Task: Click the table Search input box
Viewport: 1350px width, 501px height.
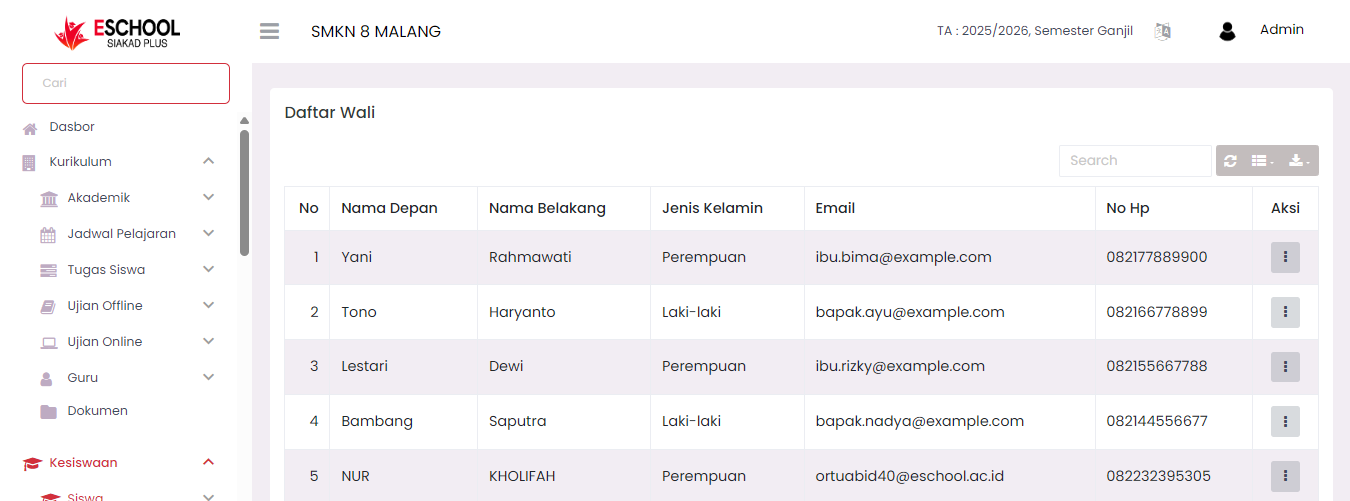Action: click(1135, 161)
